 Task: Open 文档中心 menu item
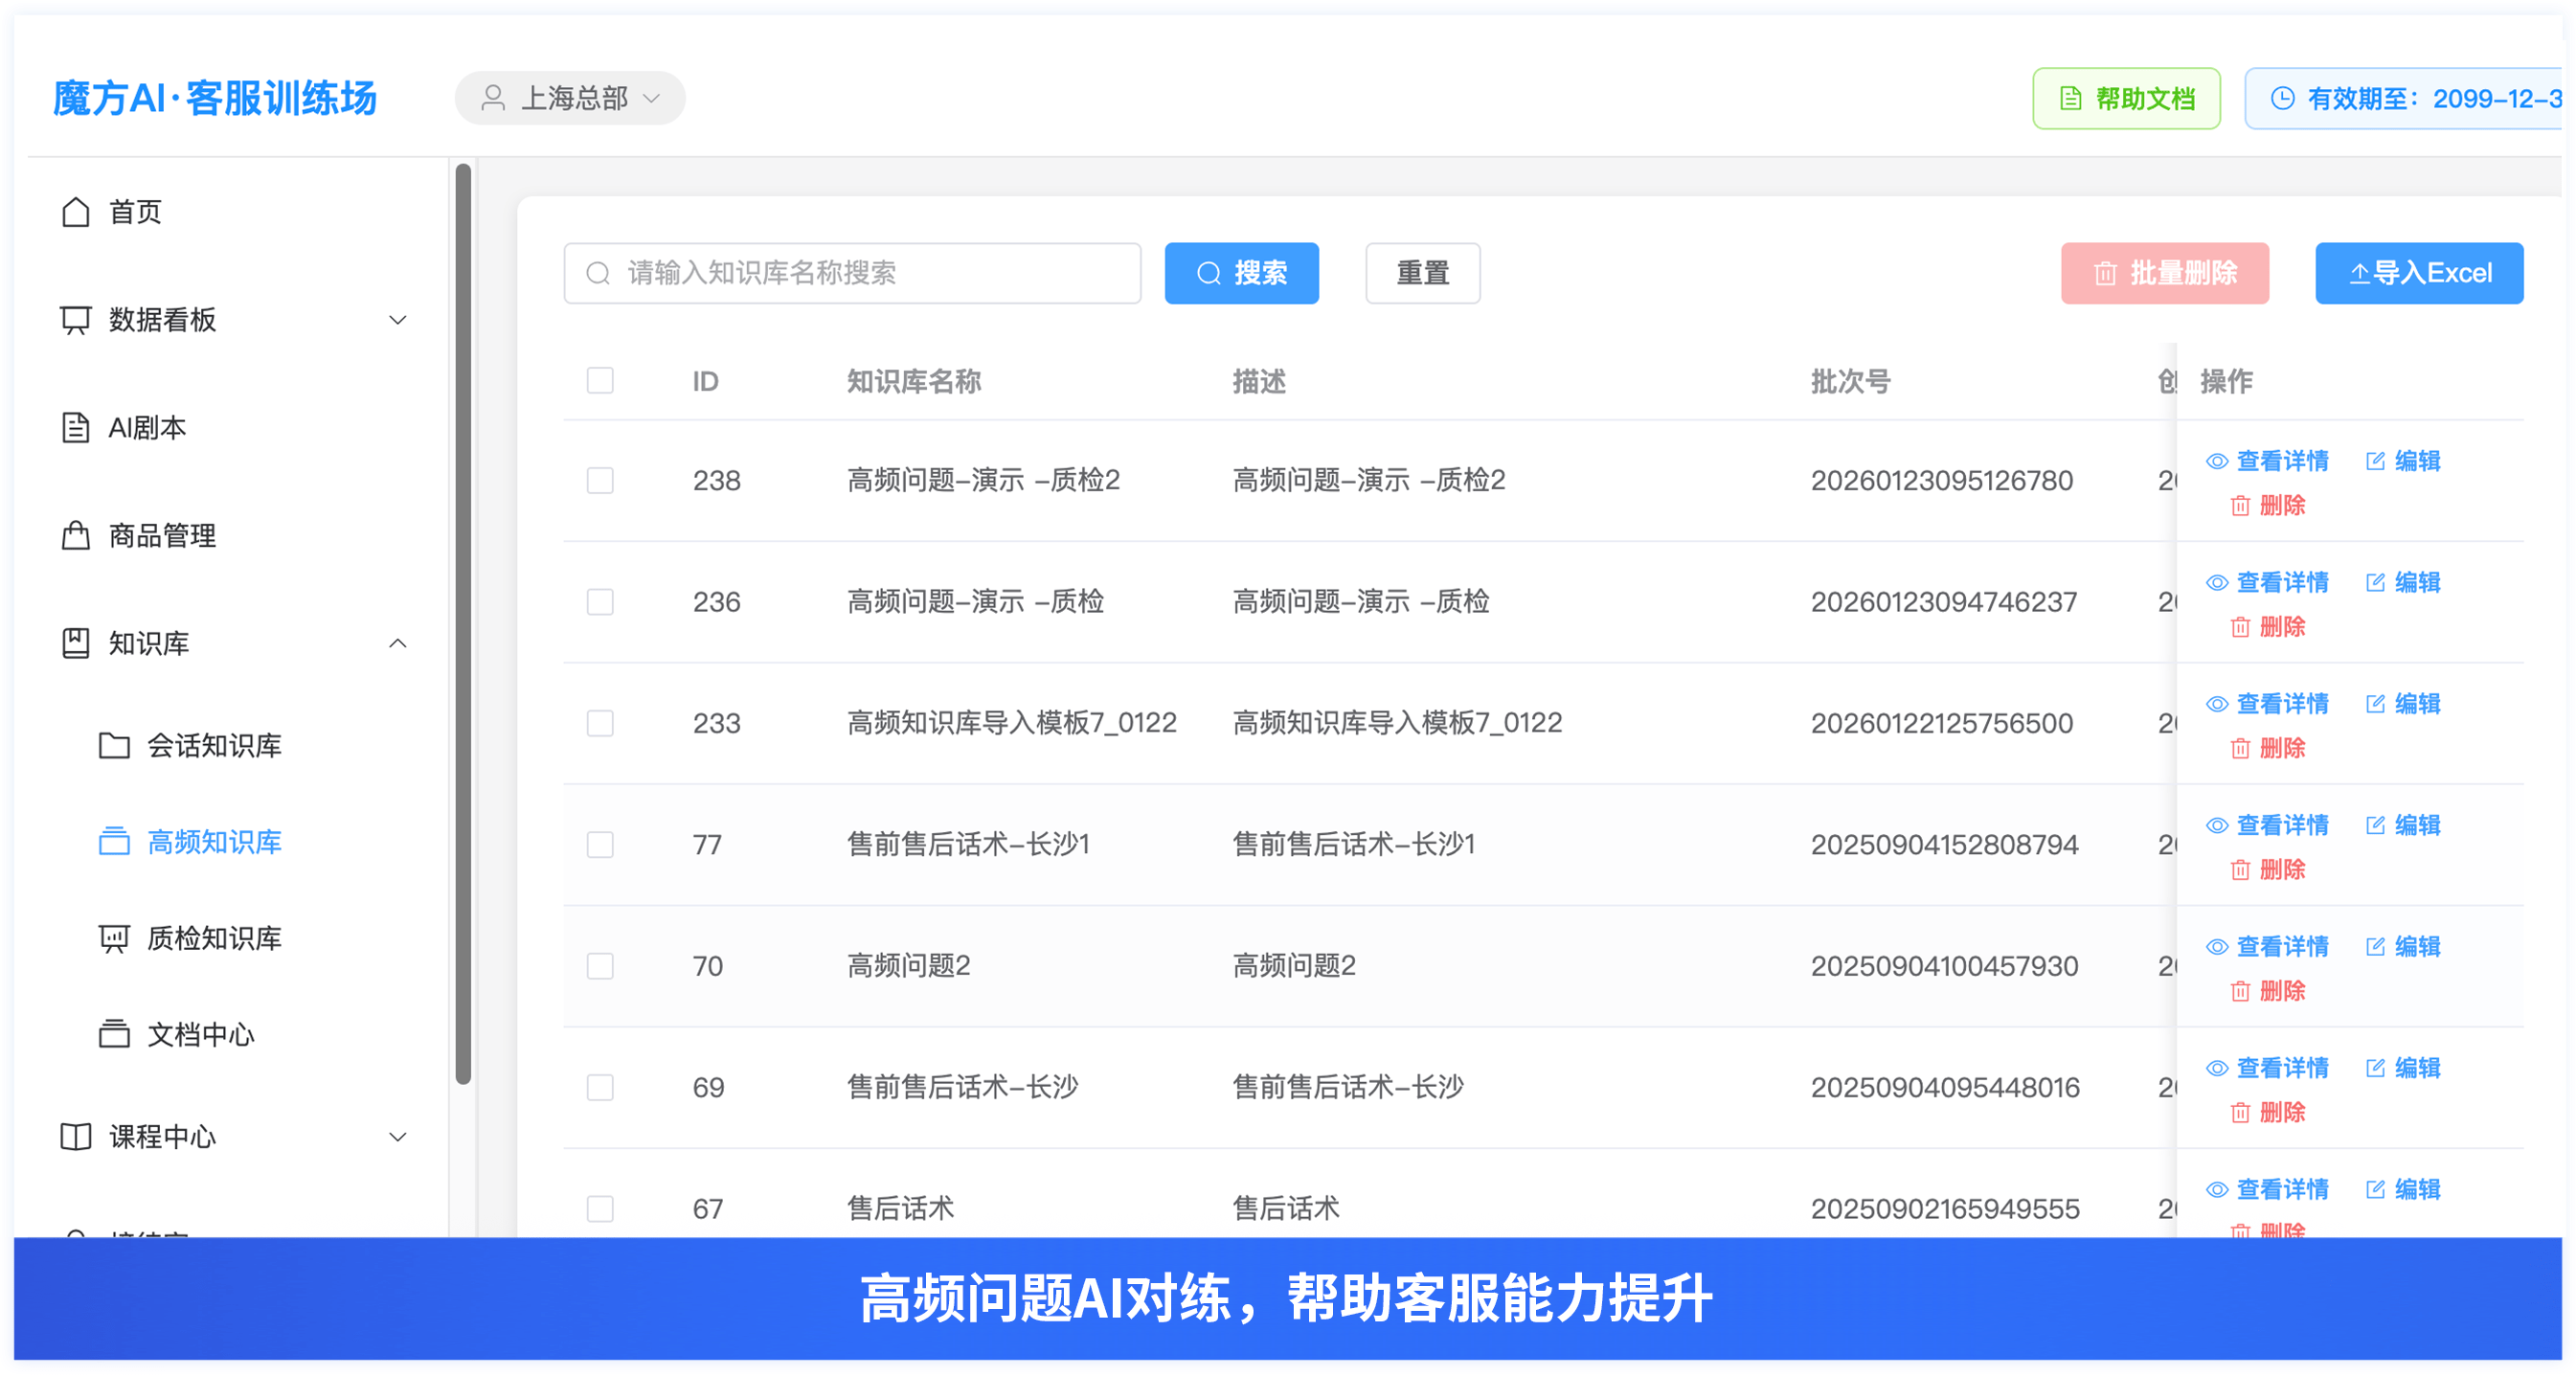pos(201,1034)
